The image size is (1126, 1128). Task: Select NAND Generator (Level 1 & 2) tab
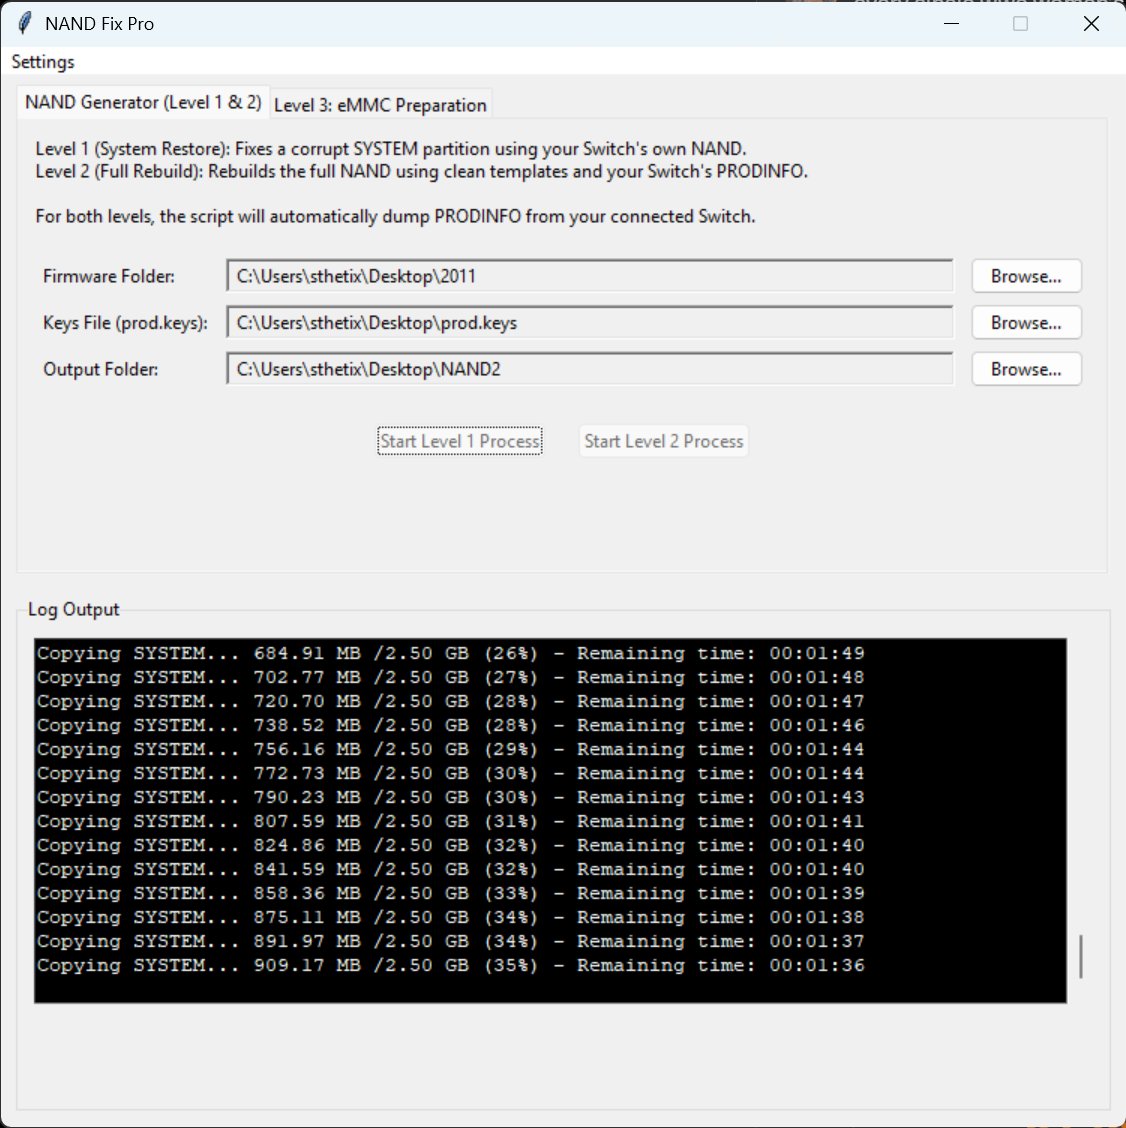[x=142, y=102]
